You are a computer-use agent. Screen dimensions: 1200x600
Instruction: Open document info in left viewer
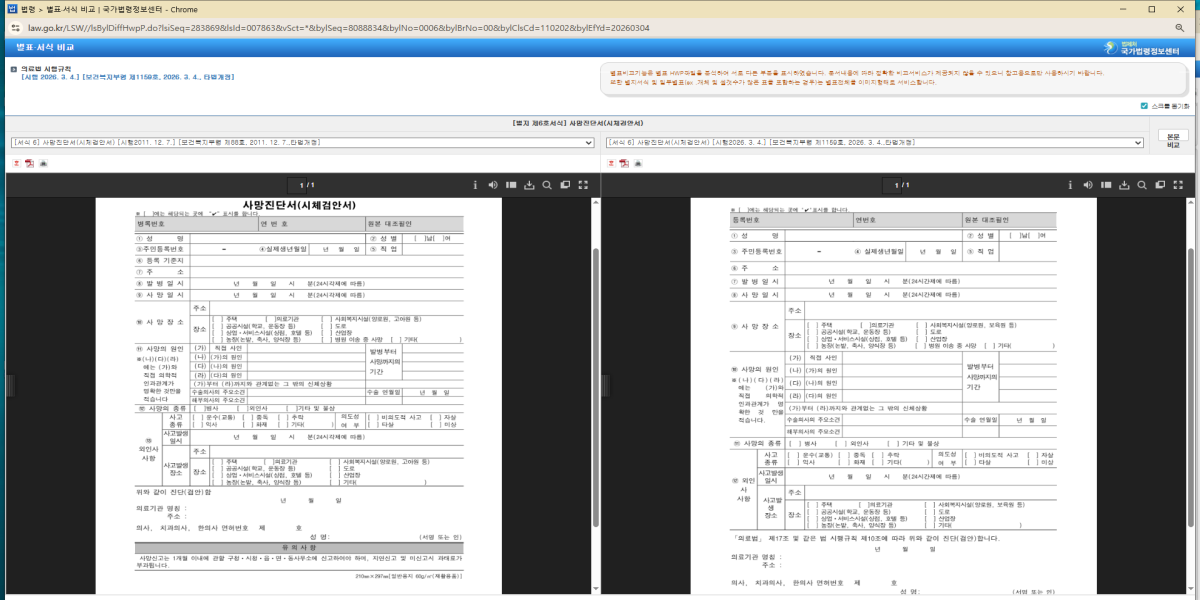(475, 185)
